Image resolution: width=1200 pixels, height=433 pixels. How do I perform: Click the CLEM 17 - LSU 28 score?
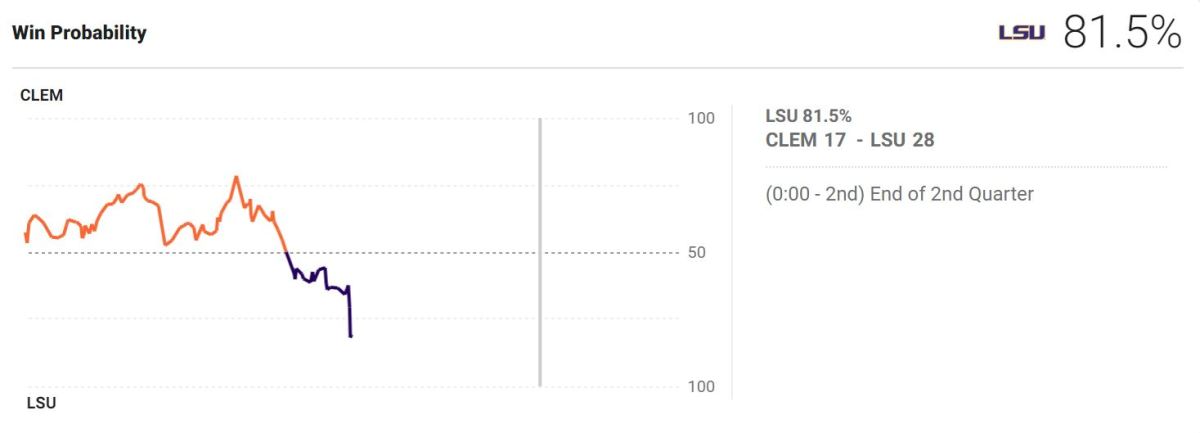850,140
